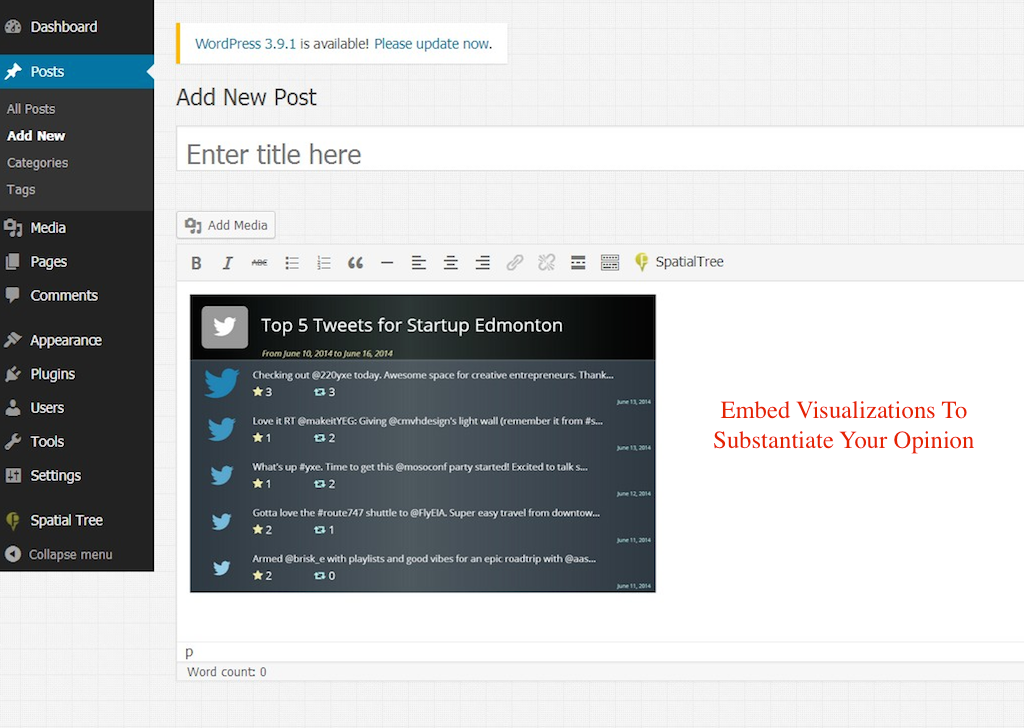
Task: Click the Appearance brush icon
Action: (13, 340)
